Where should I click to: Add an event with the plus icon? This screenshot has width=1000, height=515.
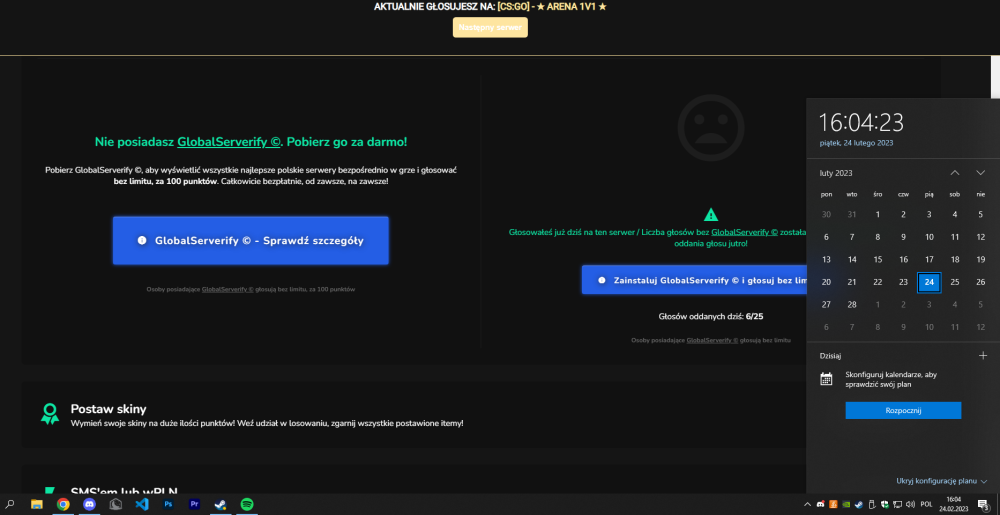(983, 356)
